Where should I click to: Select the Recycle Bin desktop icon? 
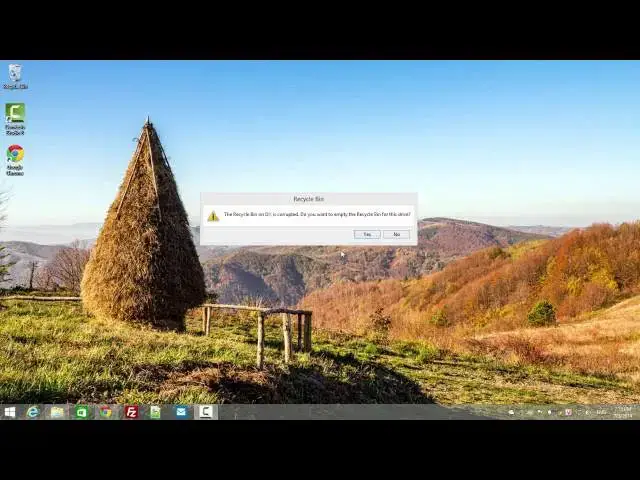point(16,77)
